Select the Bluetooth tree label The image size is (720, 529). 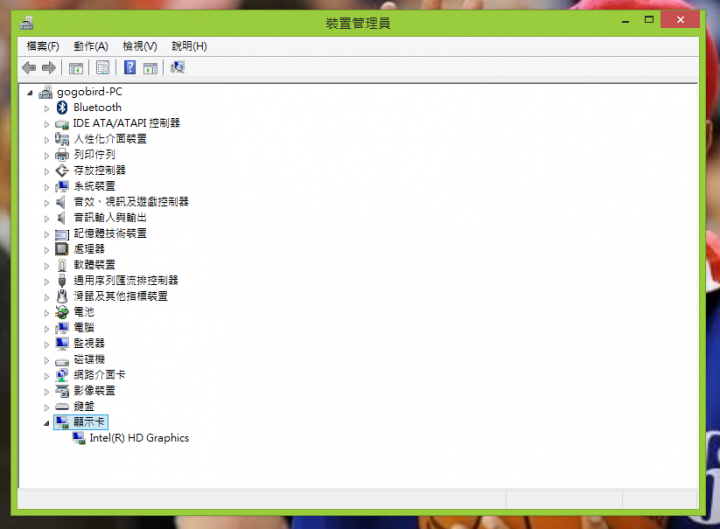tap(97, 107)
